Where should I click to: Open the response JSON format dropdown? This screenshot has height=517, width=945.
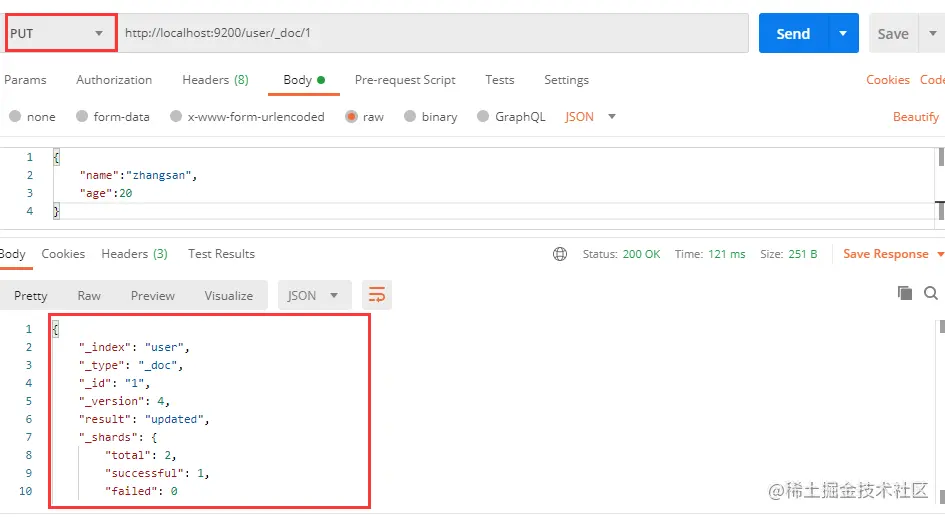point(314,296)
